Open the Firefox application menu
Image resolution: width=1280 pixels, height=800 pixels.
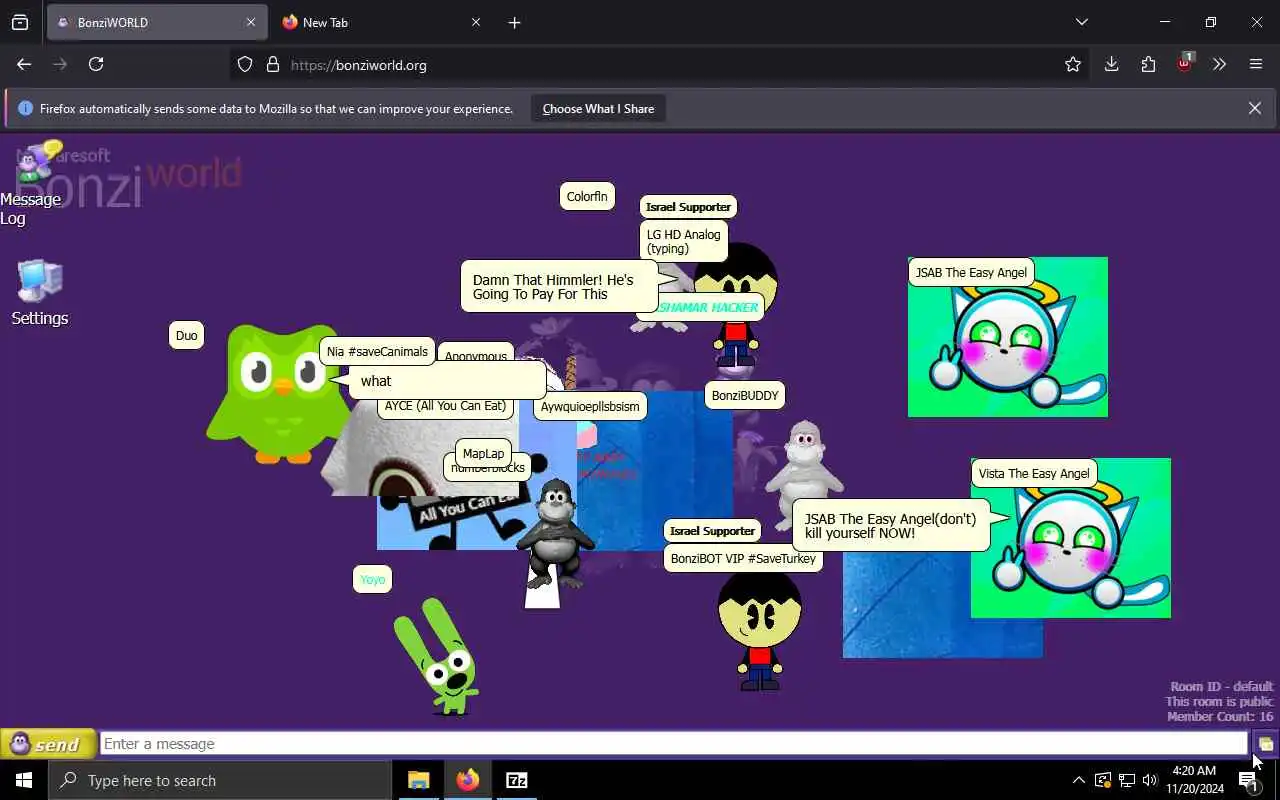point(1256,64)
